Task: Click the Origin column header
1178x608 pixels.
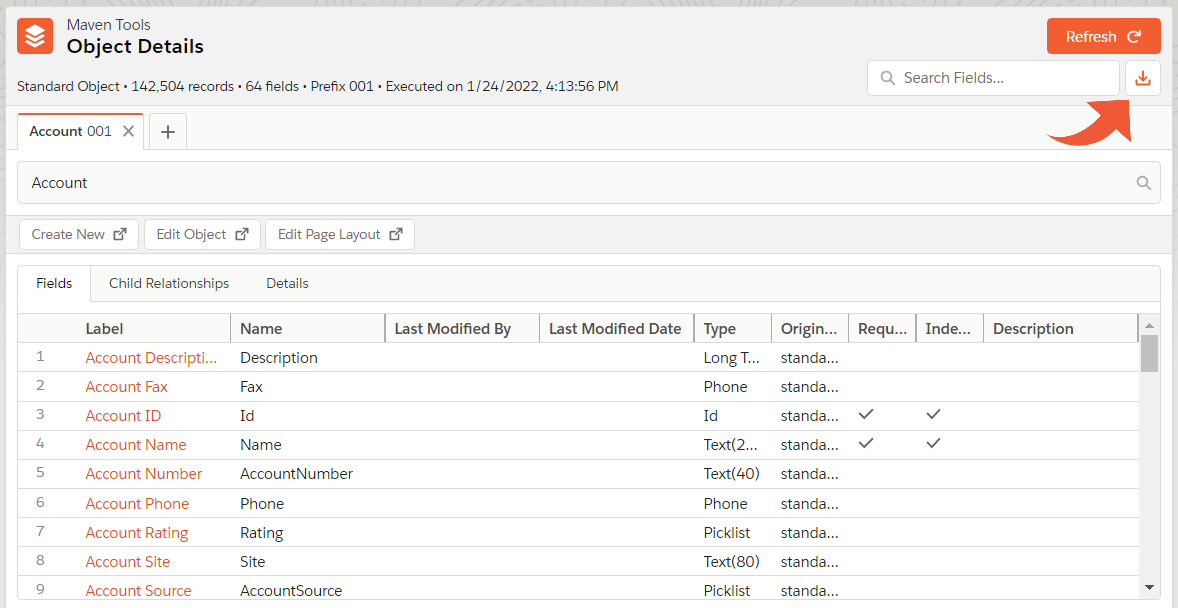Action: pyautogui.click(x=810, y=328)
